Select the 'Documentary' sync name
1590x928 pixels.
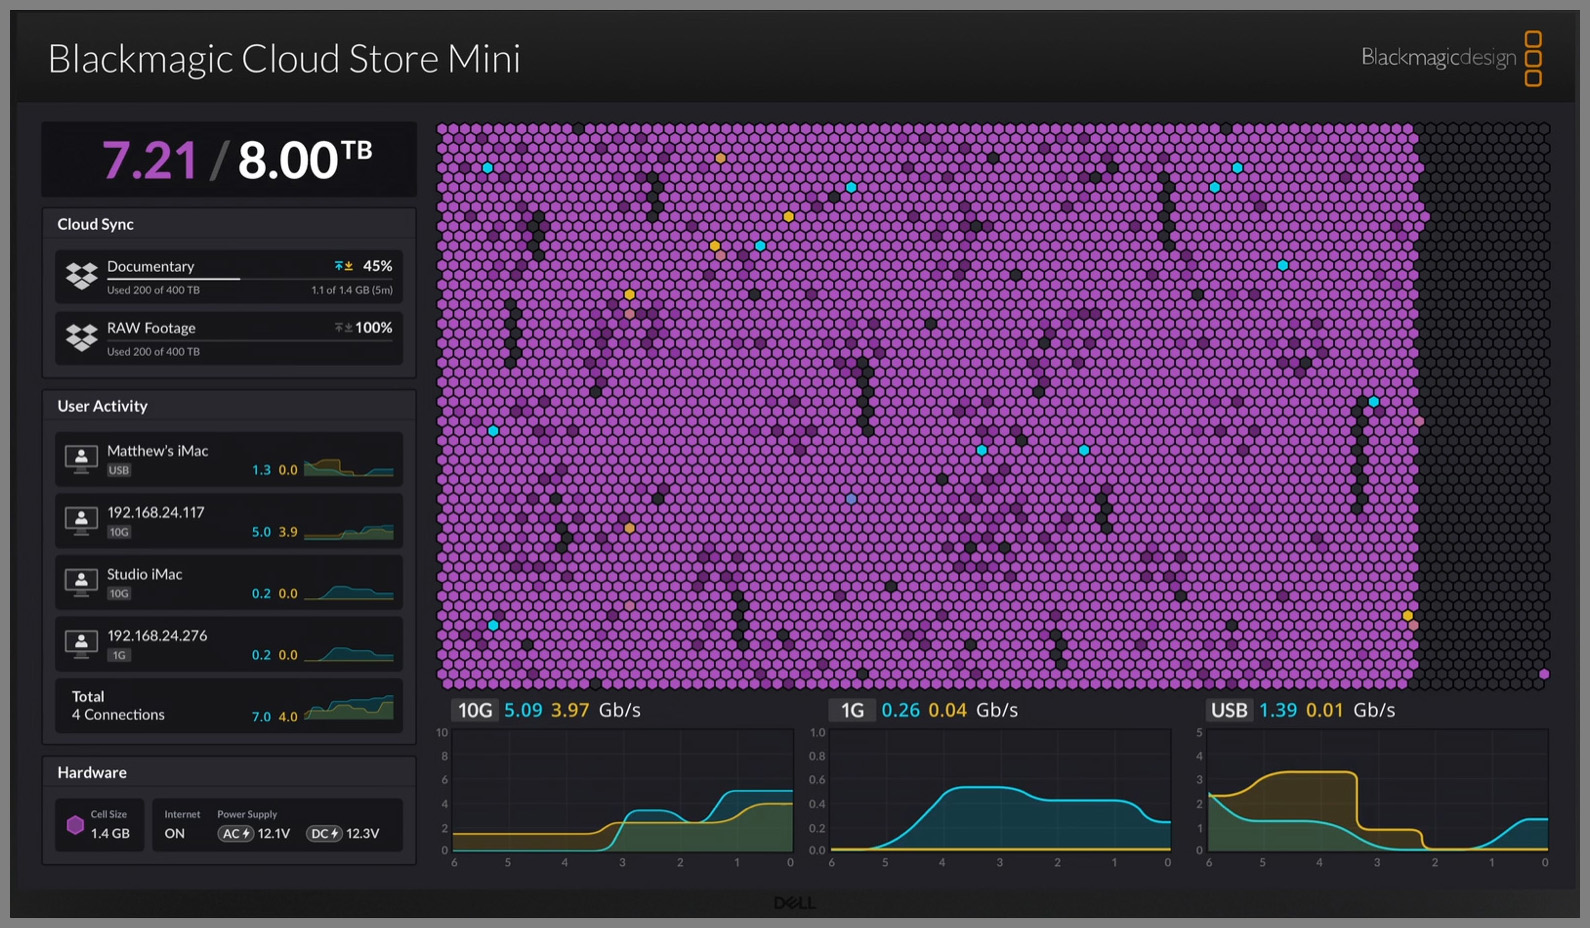(x=151, y=266)
